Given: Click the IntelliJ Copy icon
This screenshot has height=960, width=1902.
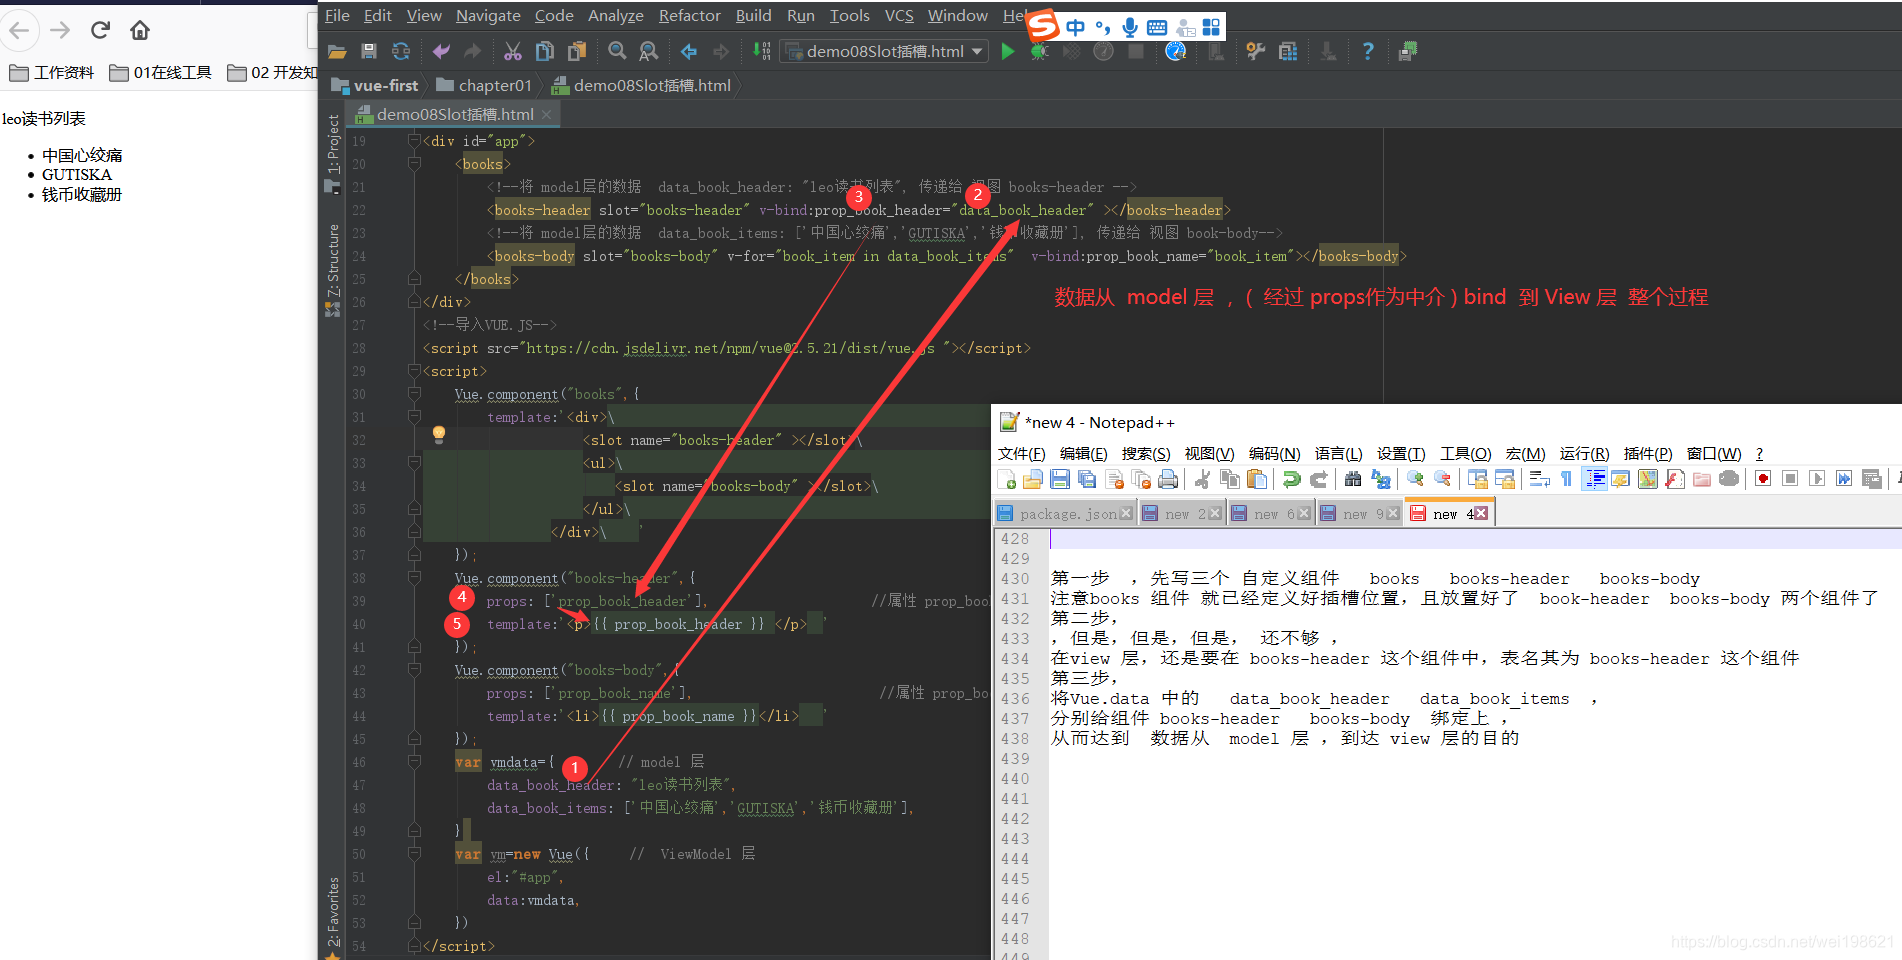Looking at the screenshot, I should pos(545,51).
